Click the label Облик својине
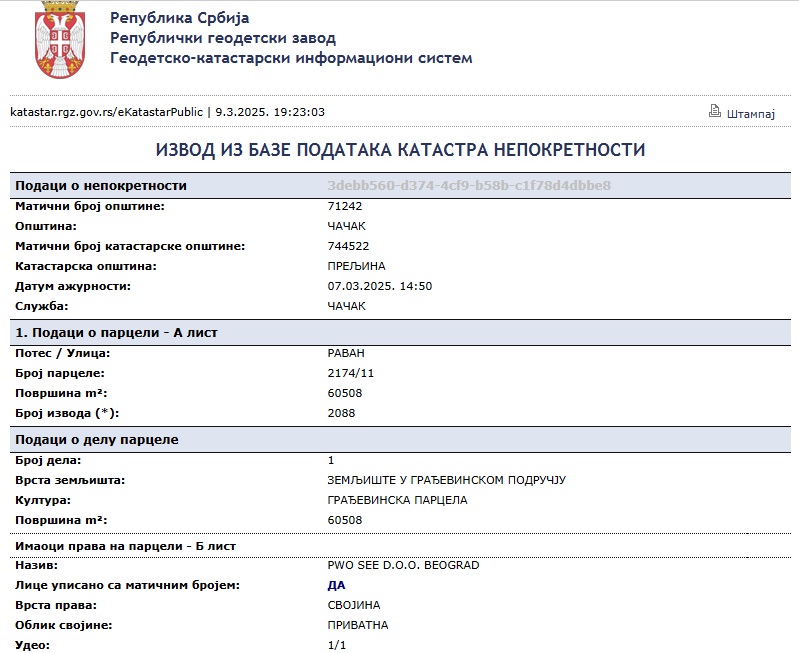 coord(64,625)
